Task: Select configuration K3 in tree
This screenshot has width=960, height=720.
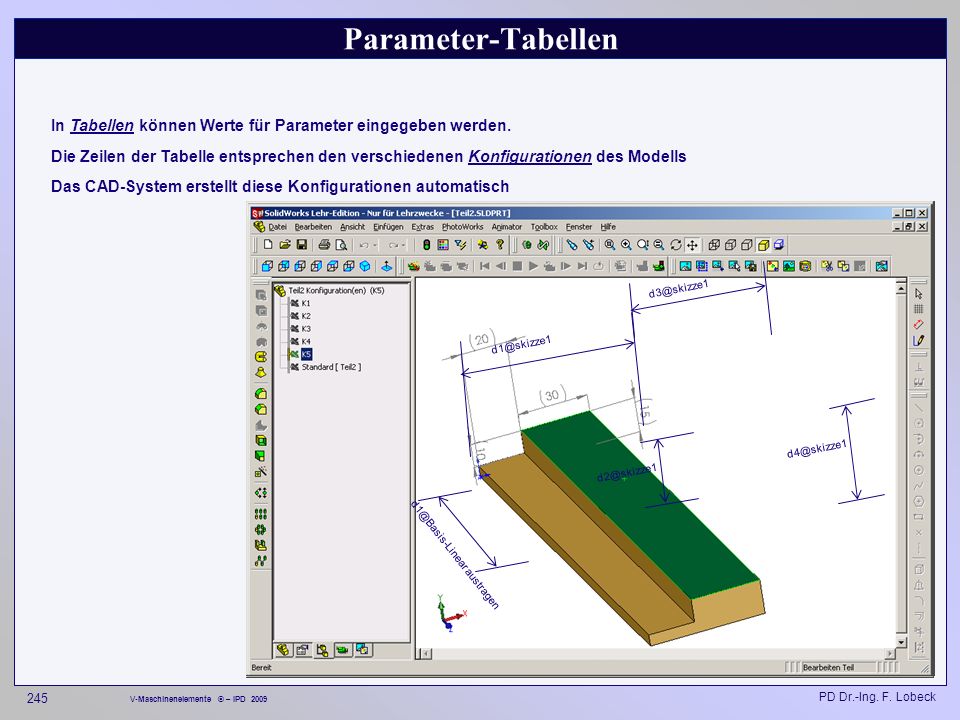Action: click(x=306, y=329)
